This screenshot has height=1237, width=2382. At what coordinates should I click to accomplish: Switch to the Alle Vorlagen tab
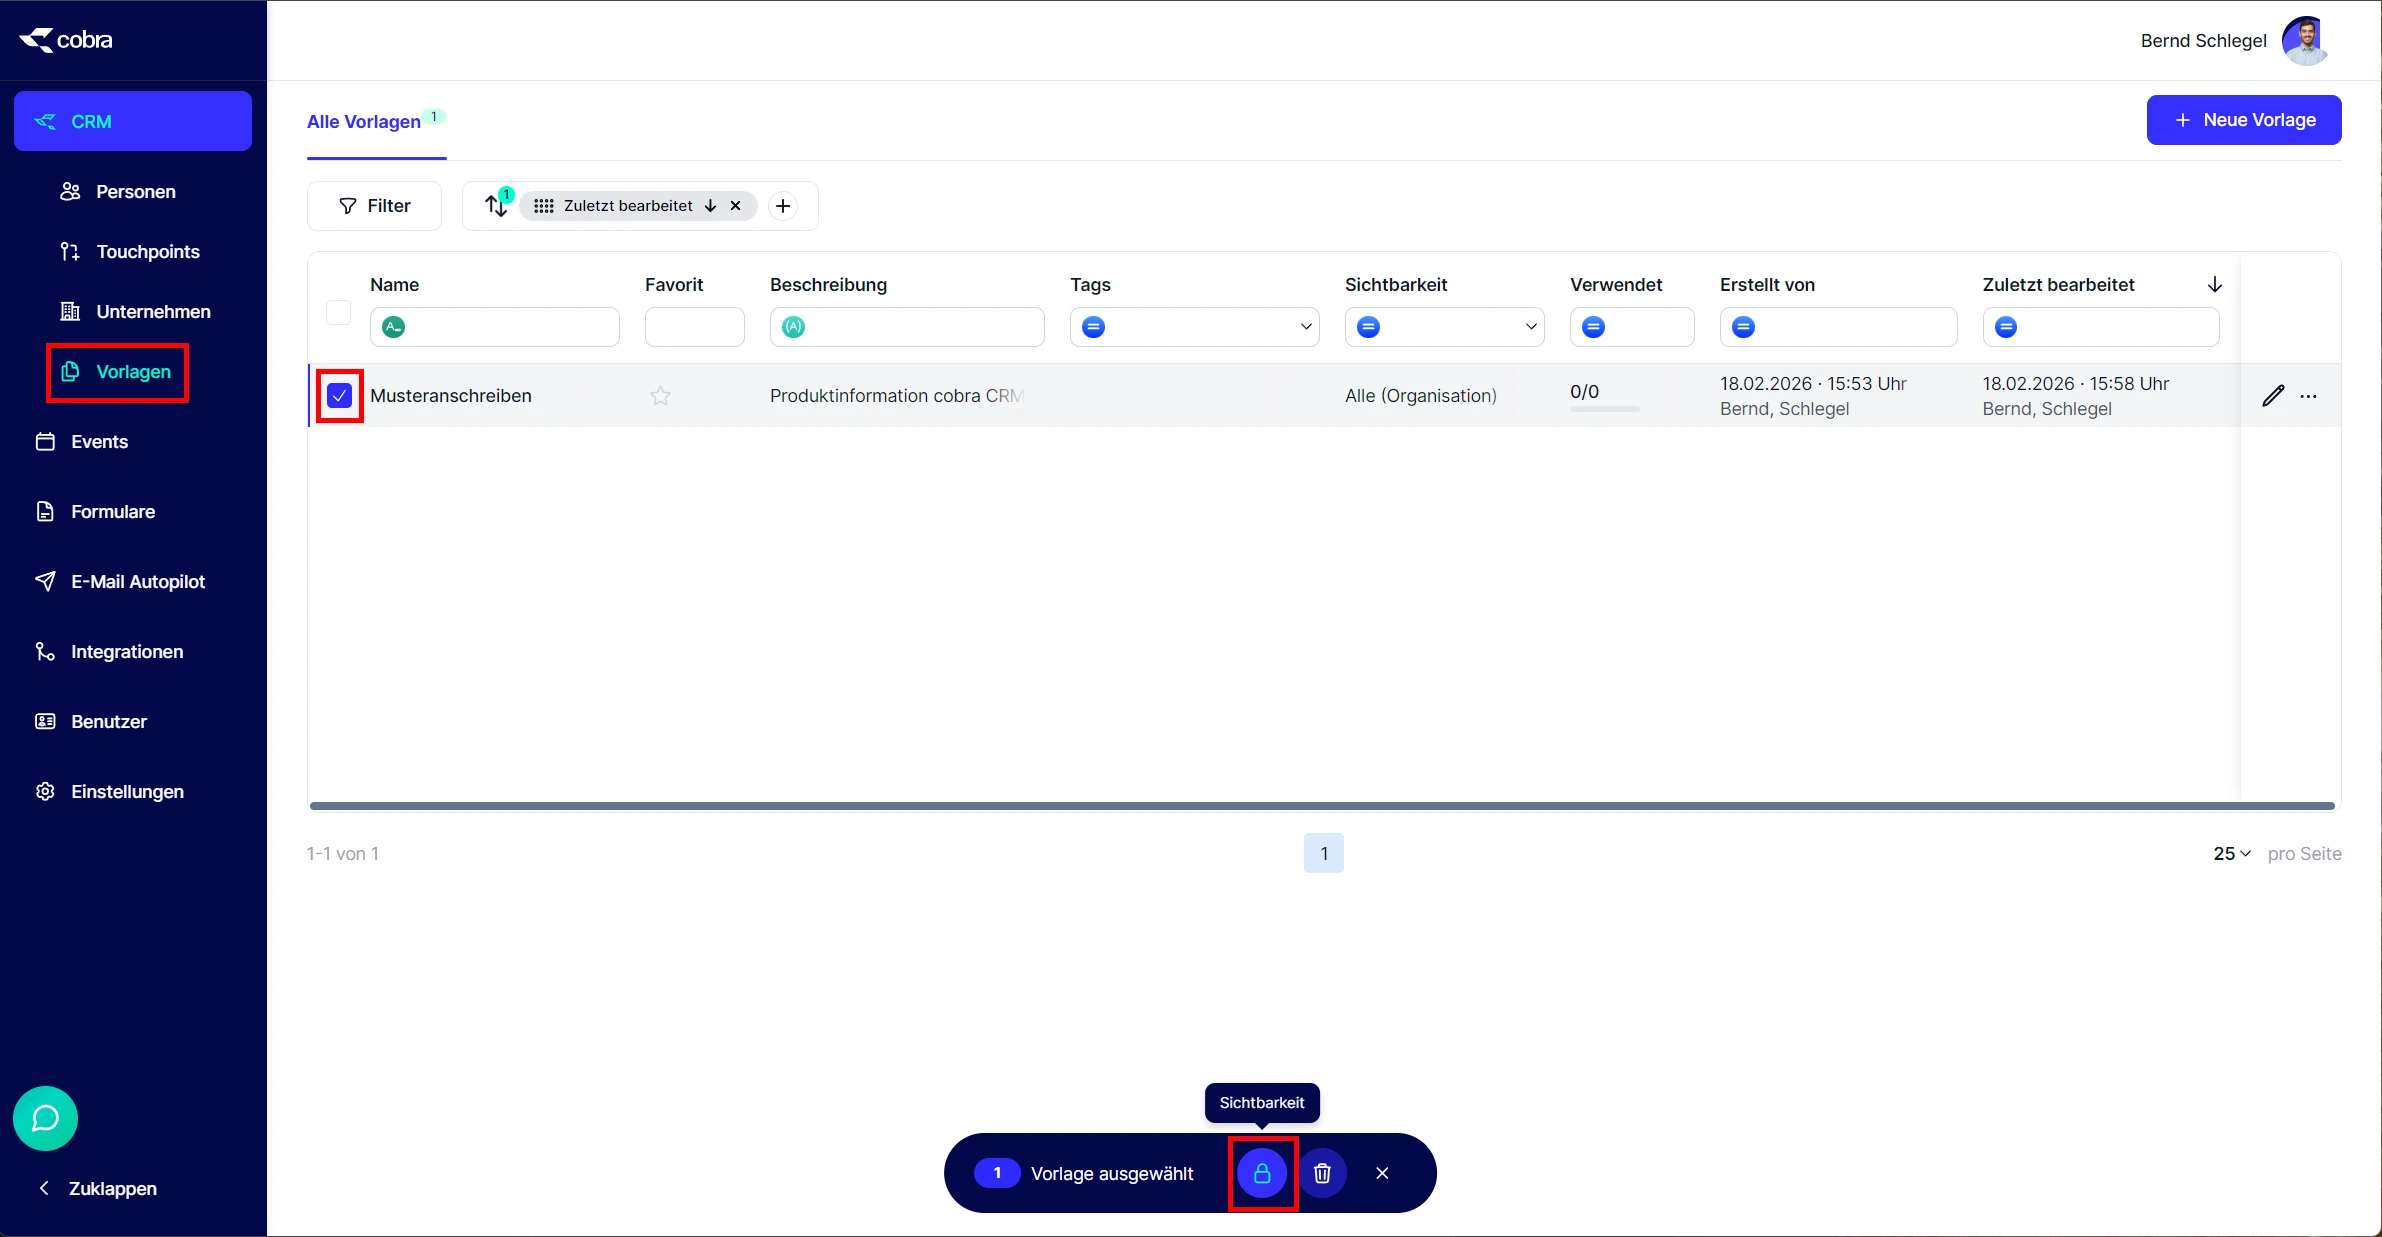click(x=364, y=121)
